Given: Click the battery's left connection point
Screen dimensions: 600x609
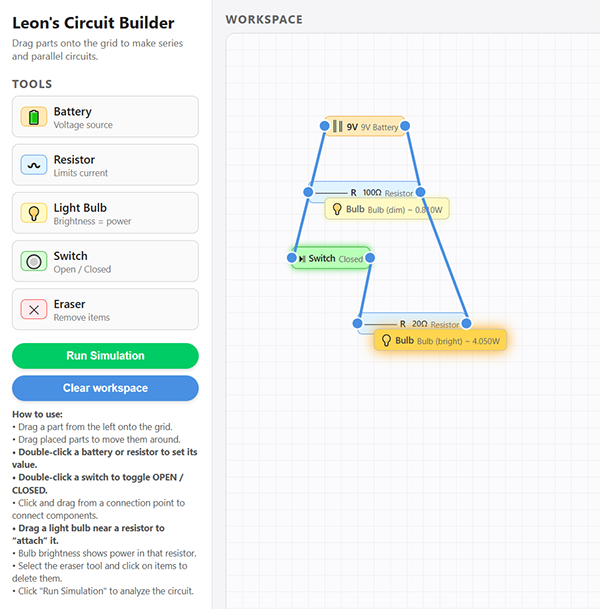Looking at the screenshot, I should point(325,126).
